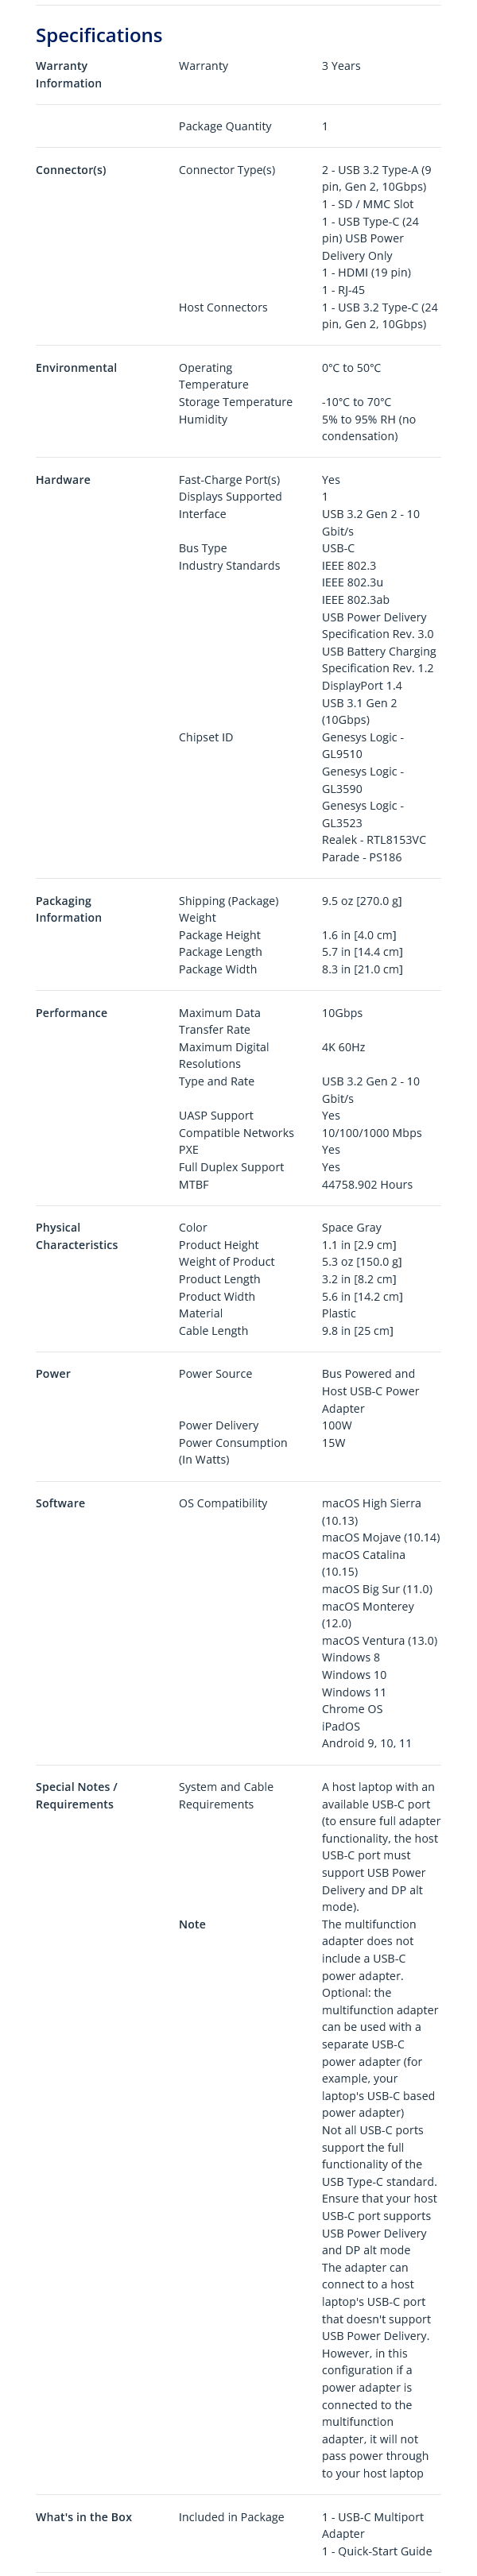Image resolution: width=477 pixels, height=2576 pixels.
Task: Click the Connector(s) section heading
Action: [x=70, y=170]
